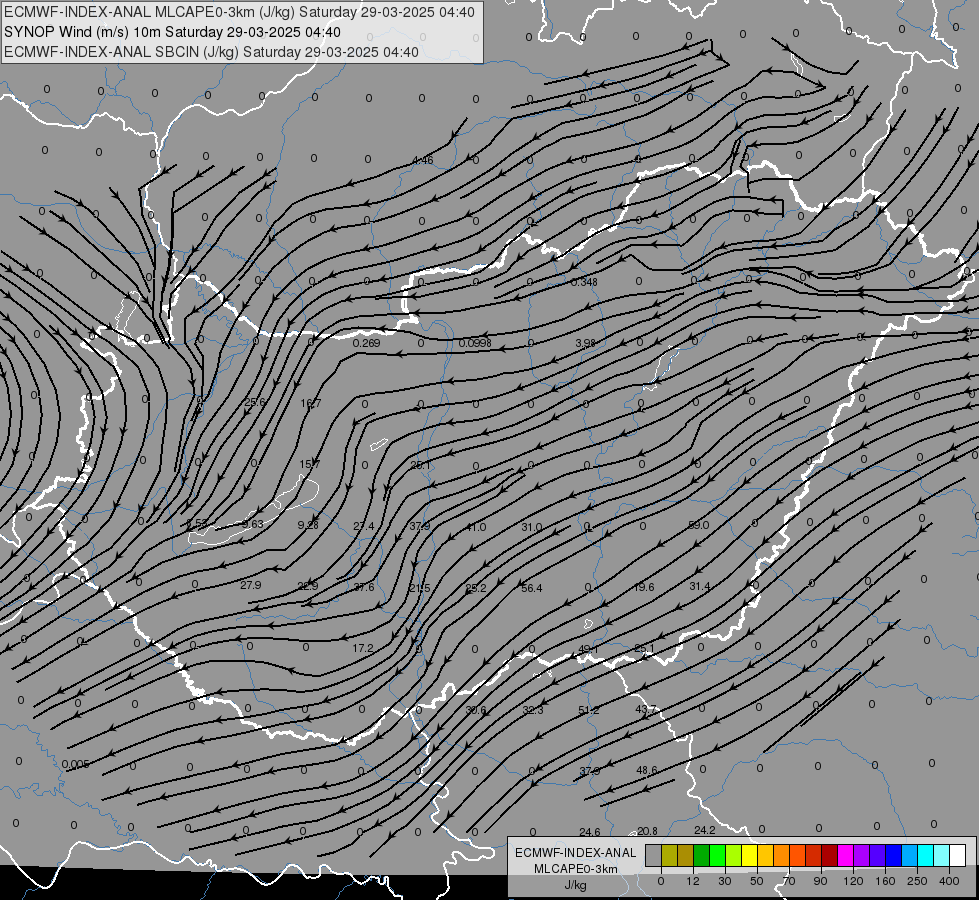The height and width of the screenshot is (900, 979).
Task: Click the map value 15.7
Action: (x=309, y=464)
